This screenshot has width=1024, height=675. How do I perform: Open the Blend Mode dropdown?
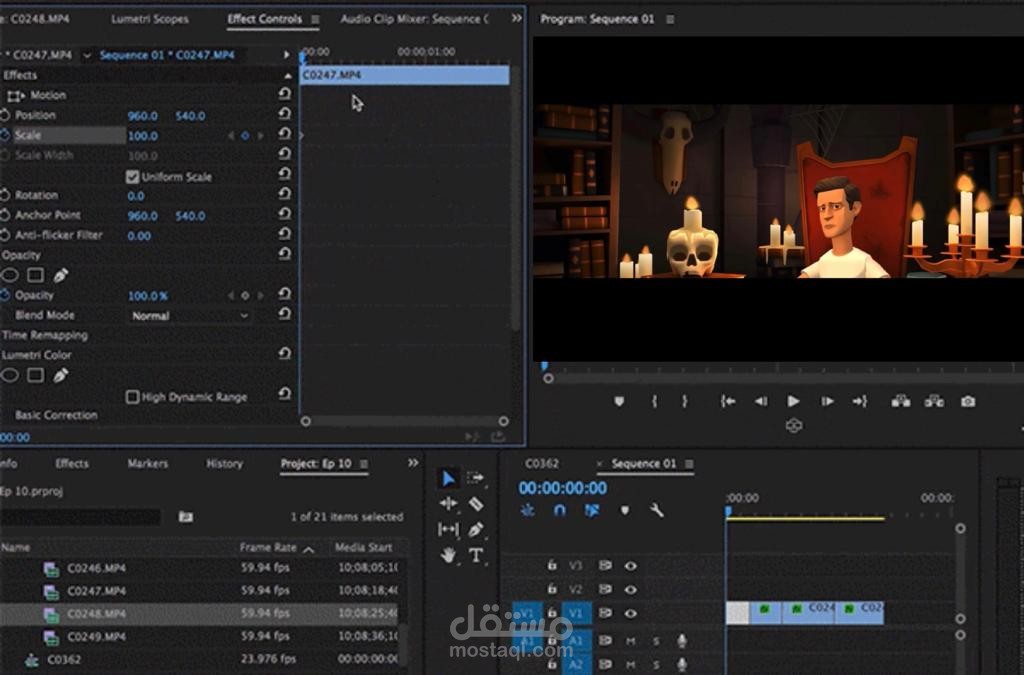[189, 316]
